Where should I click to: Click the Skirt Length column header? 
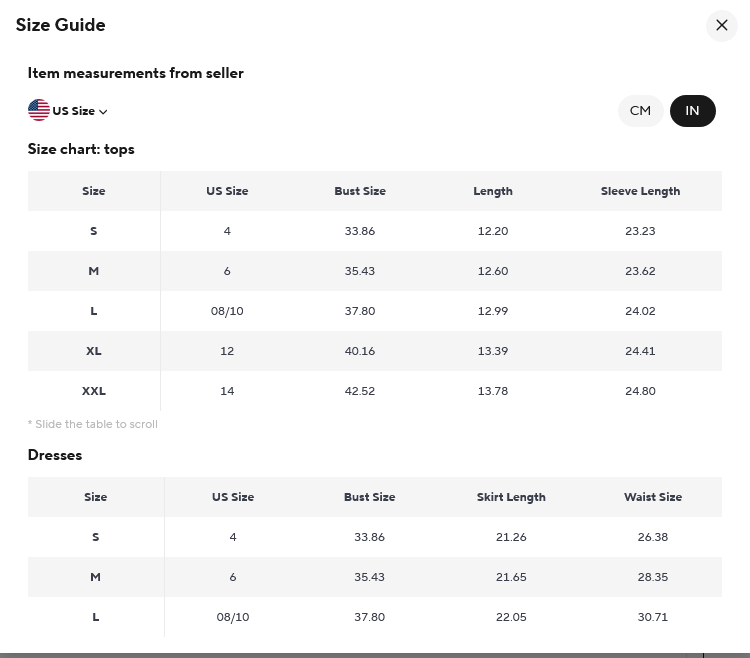[x=511, y=497]
